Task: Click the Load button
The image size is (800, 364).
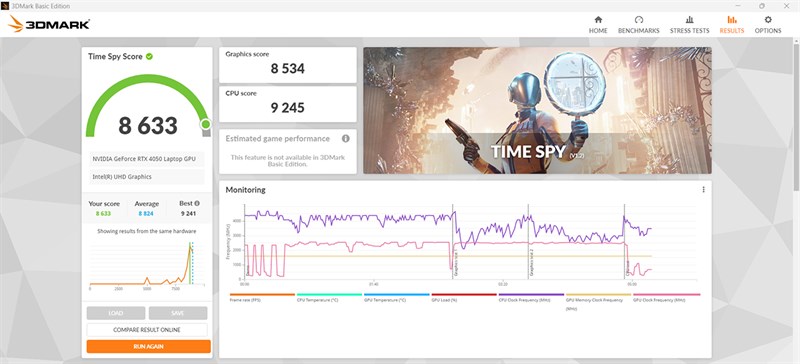Action: pos(116,313)
